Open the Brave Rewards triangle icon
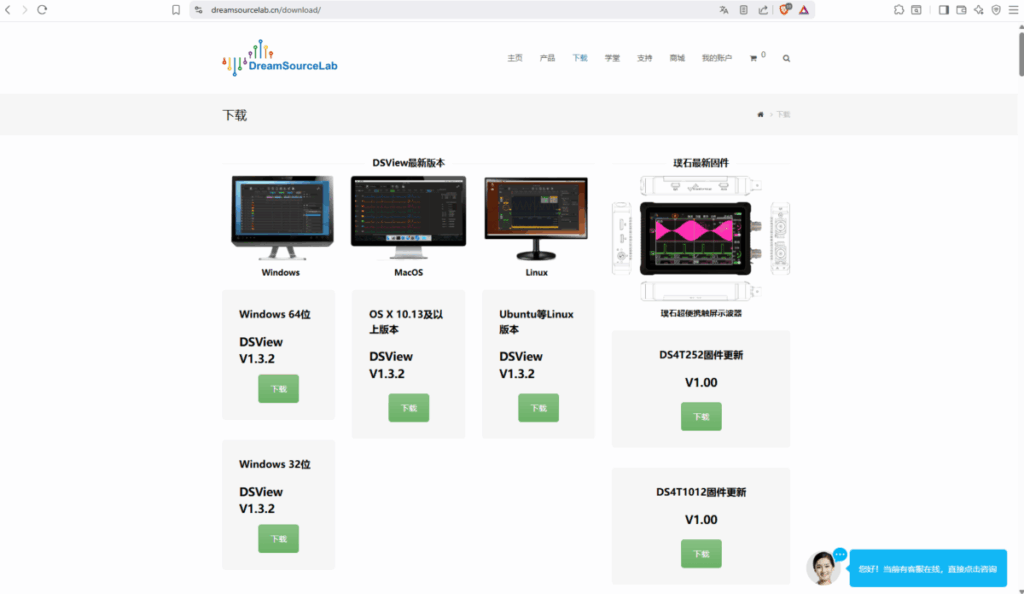 point(804,10)
